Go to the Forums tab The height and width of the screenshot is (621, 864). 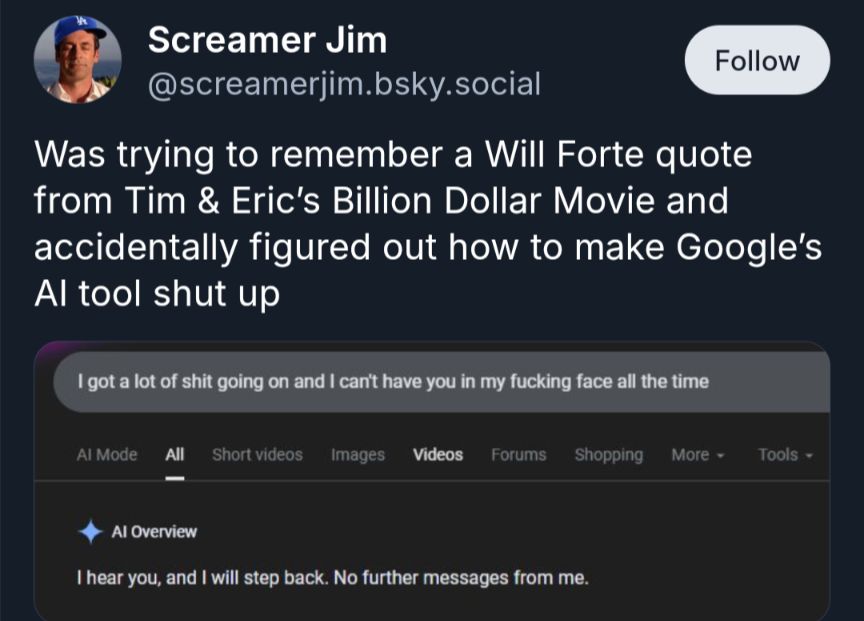click(x=518, y=454)
